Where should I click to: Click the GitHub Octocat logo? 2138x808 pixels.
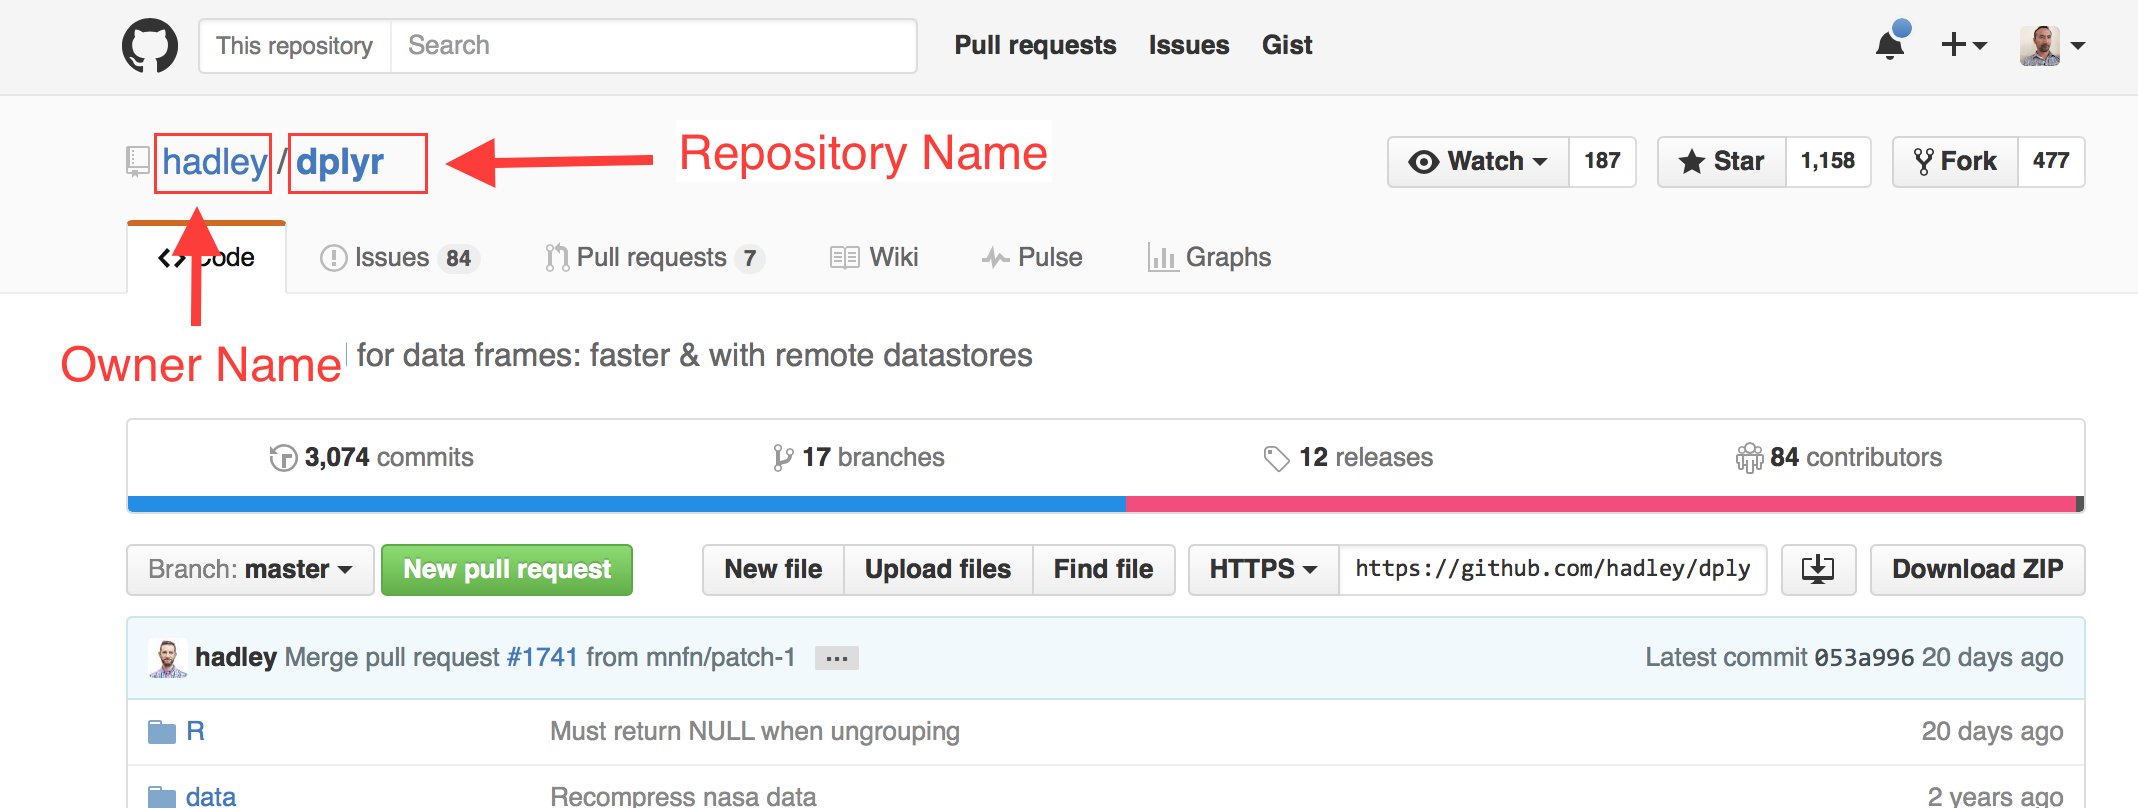(x=150, y=46)
